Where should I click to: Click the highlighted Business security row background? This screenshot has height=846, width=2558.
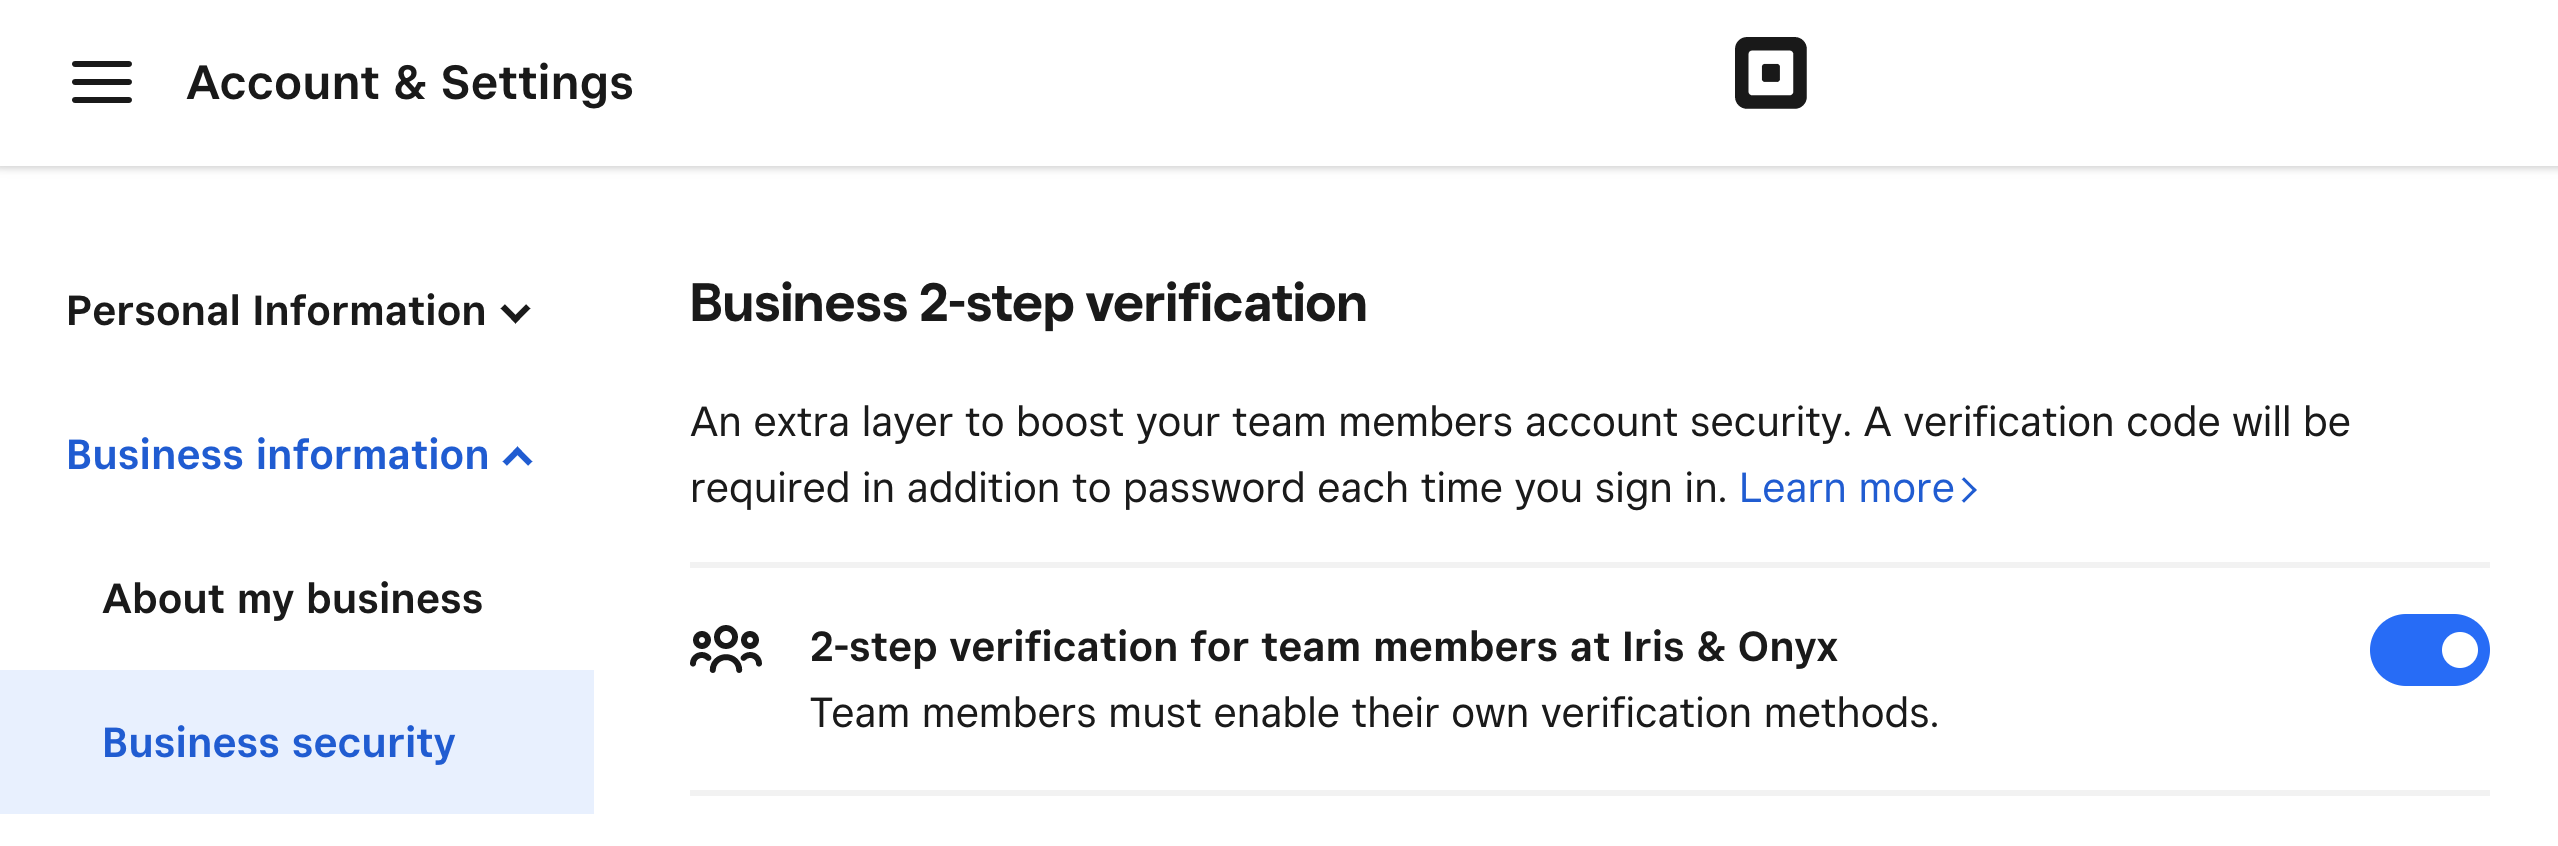pos(297,742)
